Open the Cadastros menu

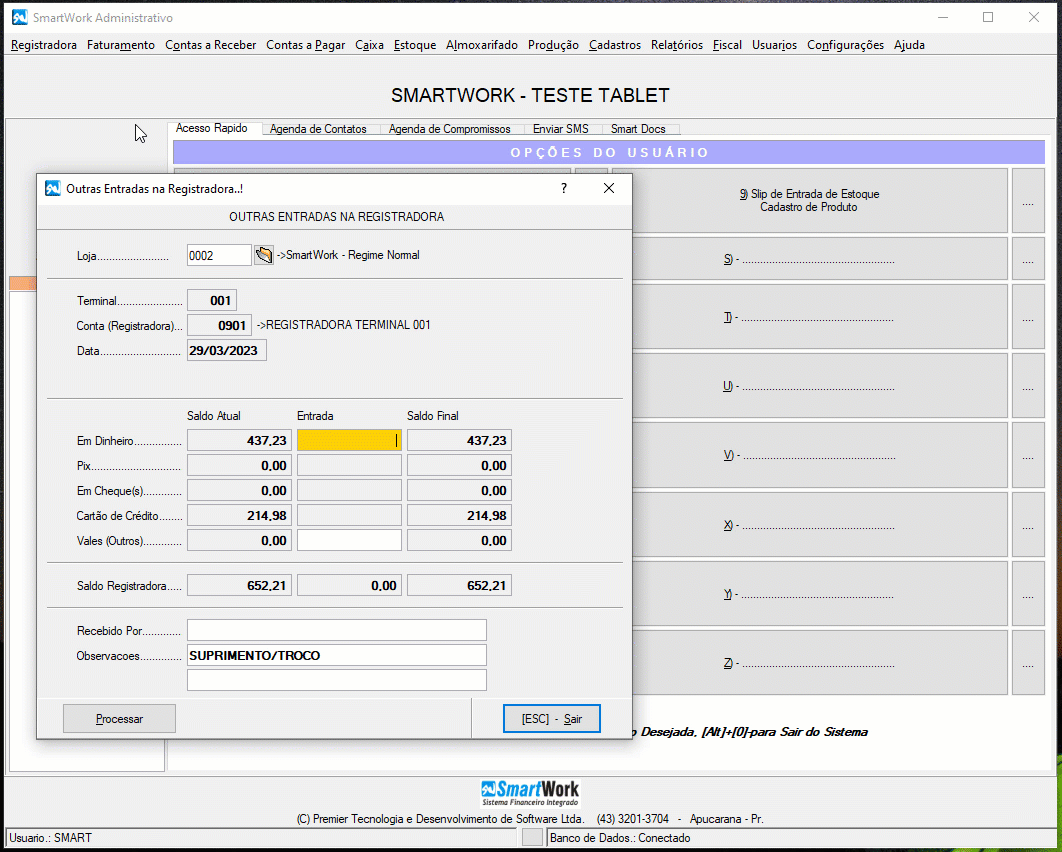614,45
